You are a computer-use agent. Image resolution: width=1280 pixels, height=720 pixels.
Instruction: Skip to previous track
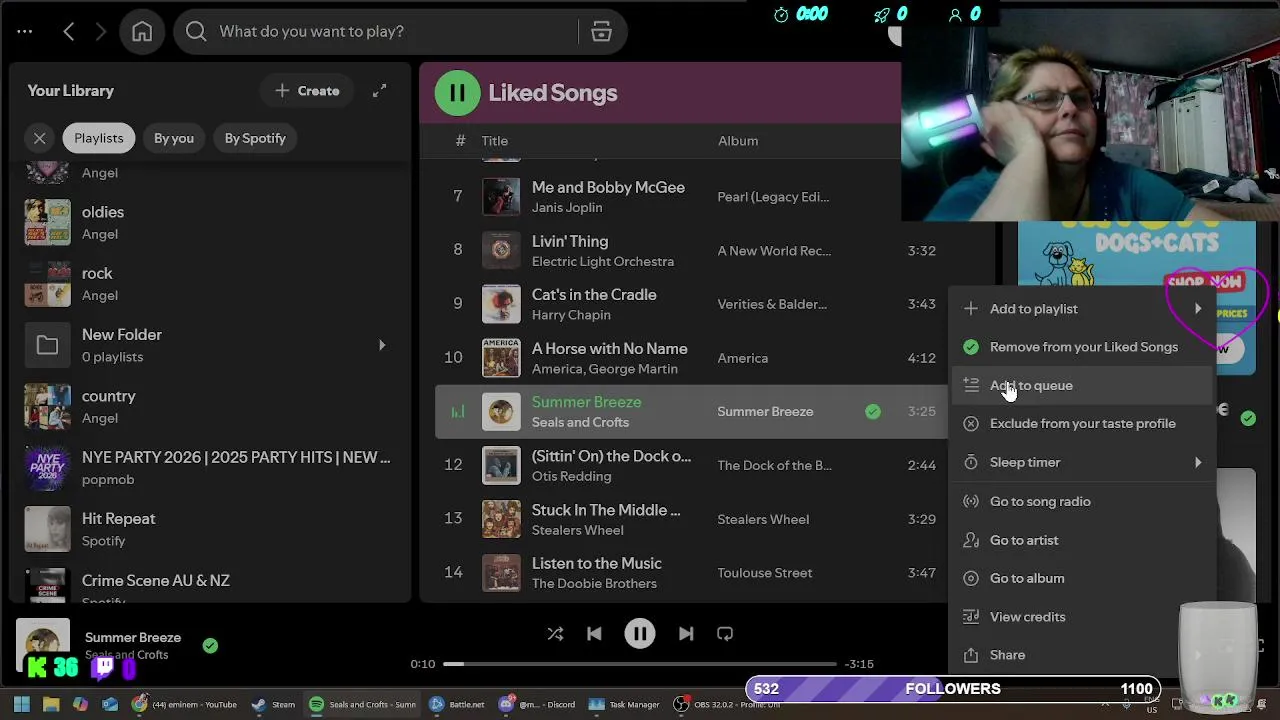594,634
